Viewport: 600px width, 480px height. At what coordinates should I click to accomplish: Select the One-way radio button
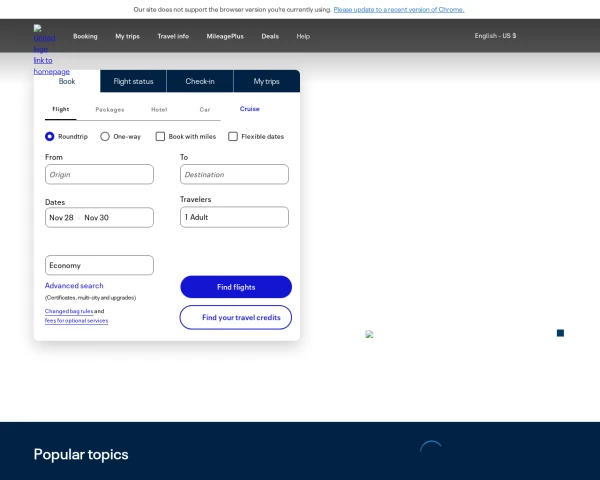click(105, 136)
